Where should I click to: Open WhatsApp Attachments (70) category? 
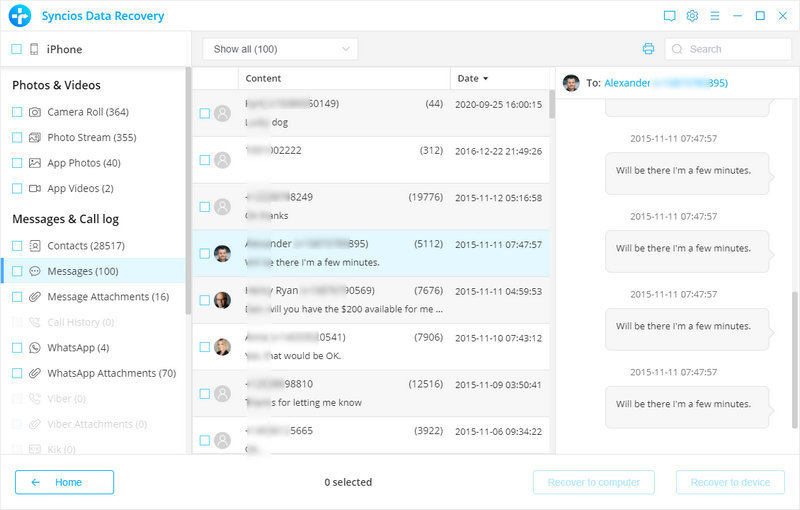click(x=112, y=373)
